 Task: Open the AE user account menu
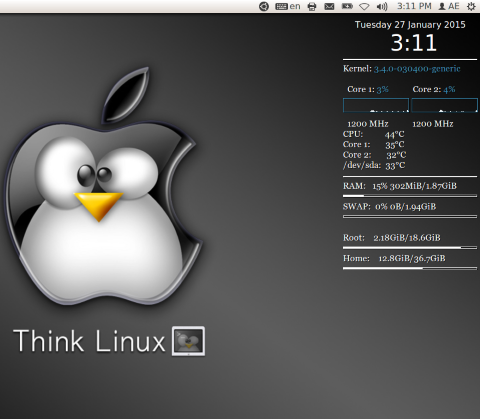[449, 6]
